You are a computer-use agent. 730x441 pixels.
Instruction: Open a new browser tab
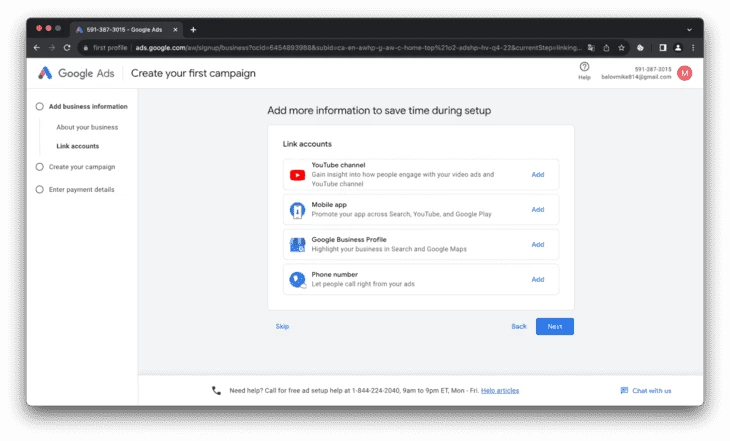pos(193,29)
